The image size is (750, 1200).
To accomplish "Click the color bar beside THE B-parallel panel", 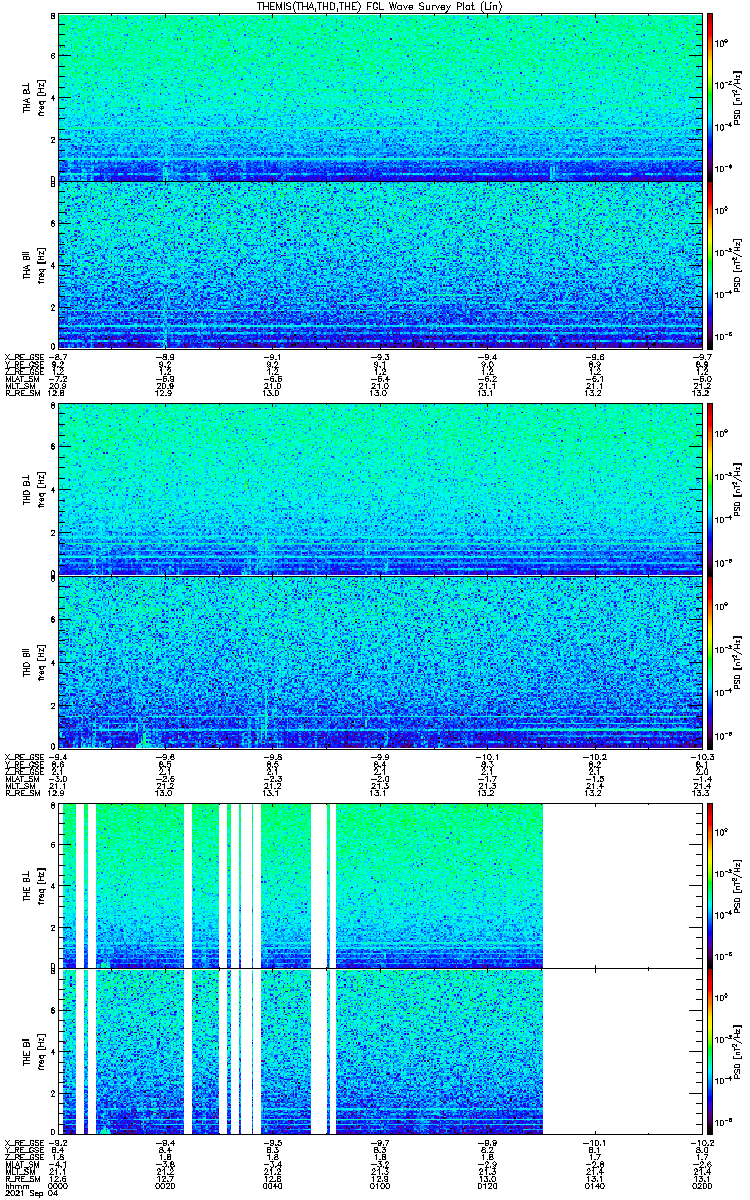I will coord(709,1050).
